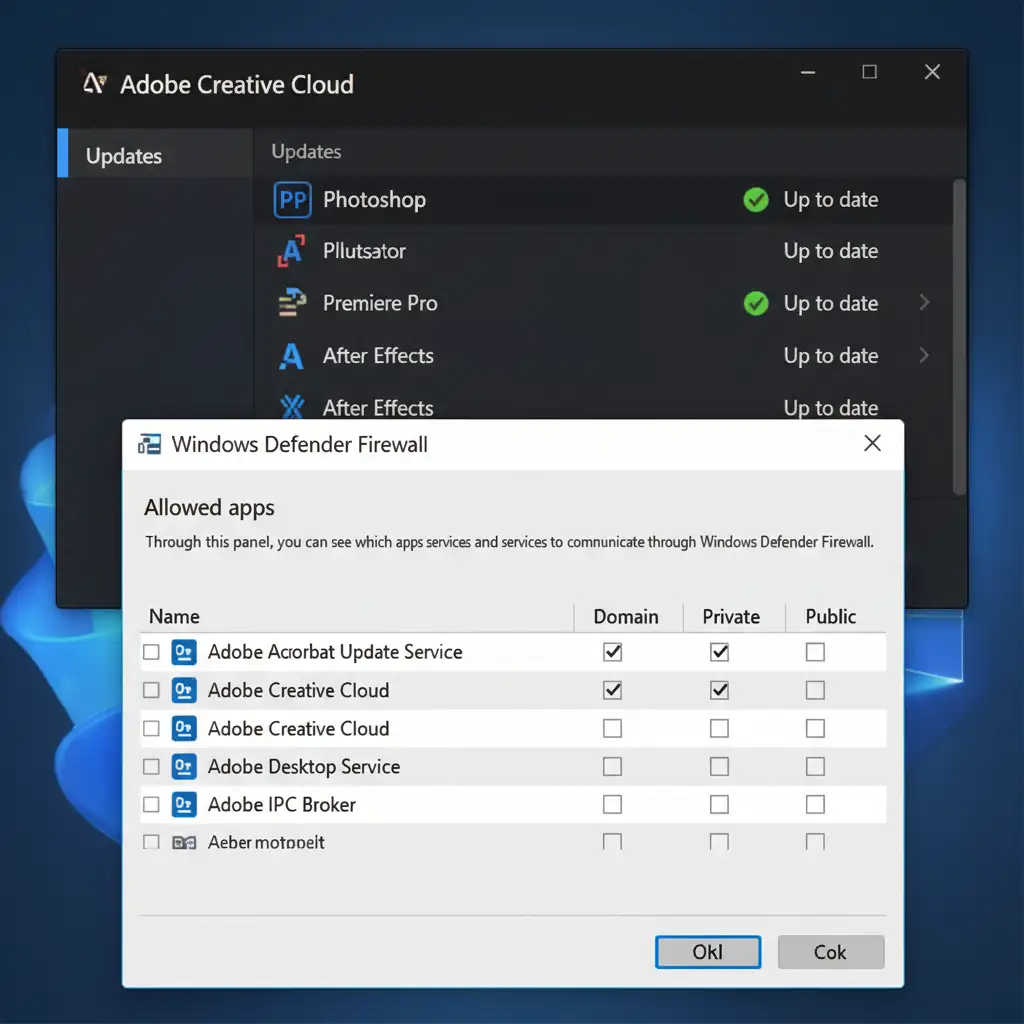Screen dimensions: 1024x1024
Task: Uncheck Domain for Adobe Acrobat Update Service
Action: (613, 652)
